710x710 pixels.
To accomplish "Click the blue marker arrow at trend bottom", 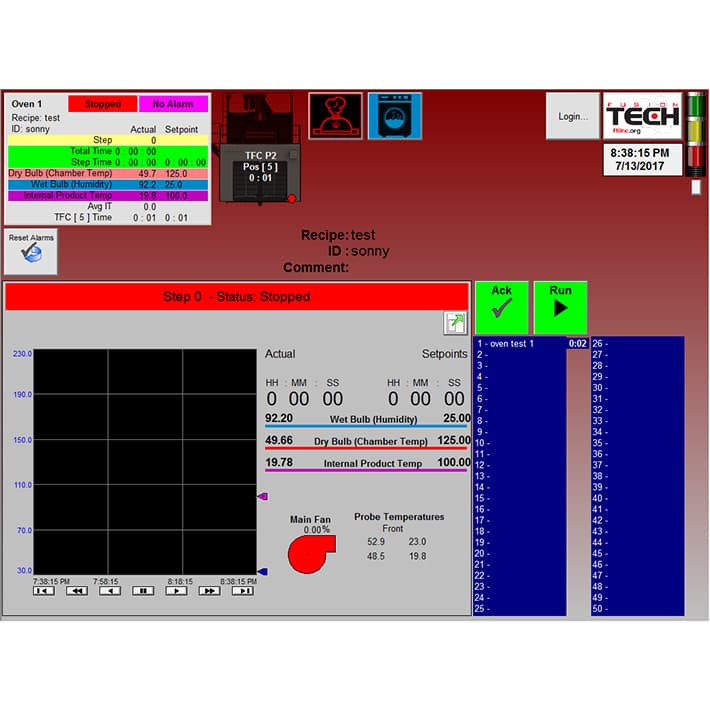I will point(263,572).
